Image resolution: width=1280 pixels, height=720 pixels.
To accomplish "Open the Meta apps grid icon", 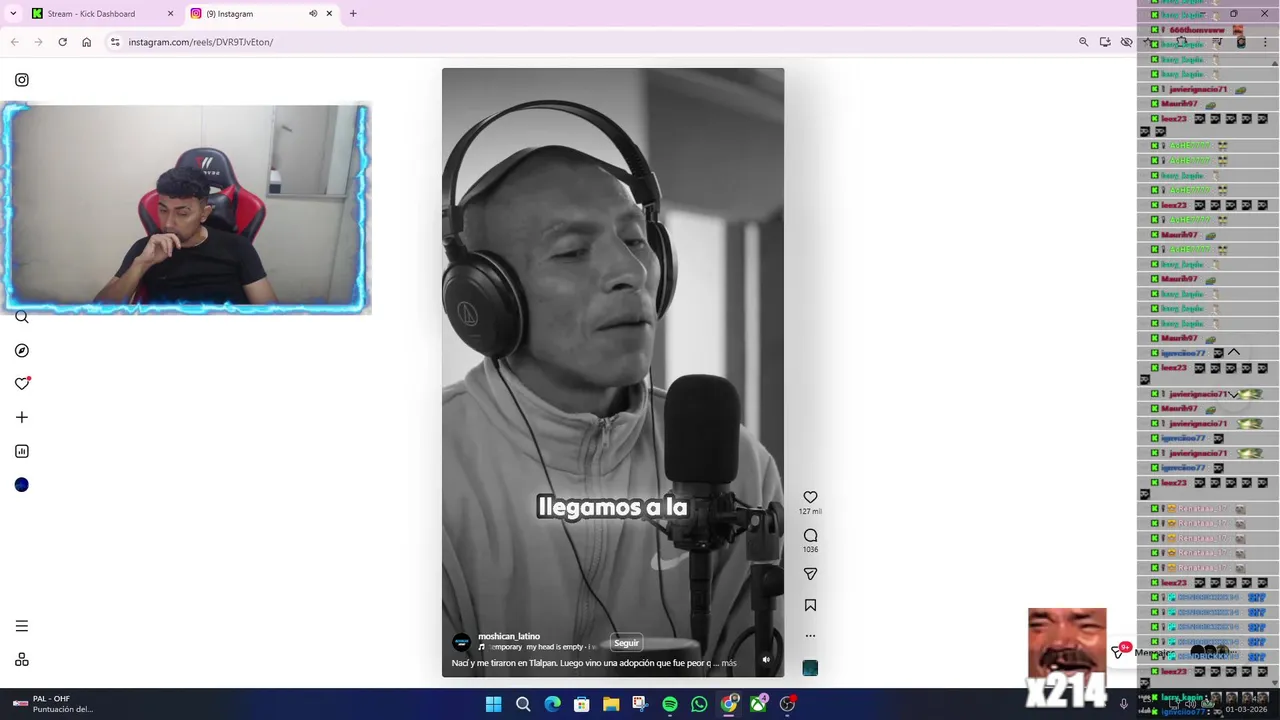I will pos(22,660).
